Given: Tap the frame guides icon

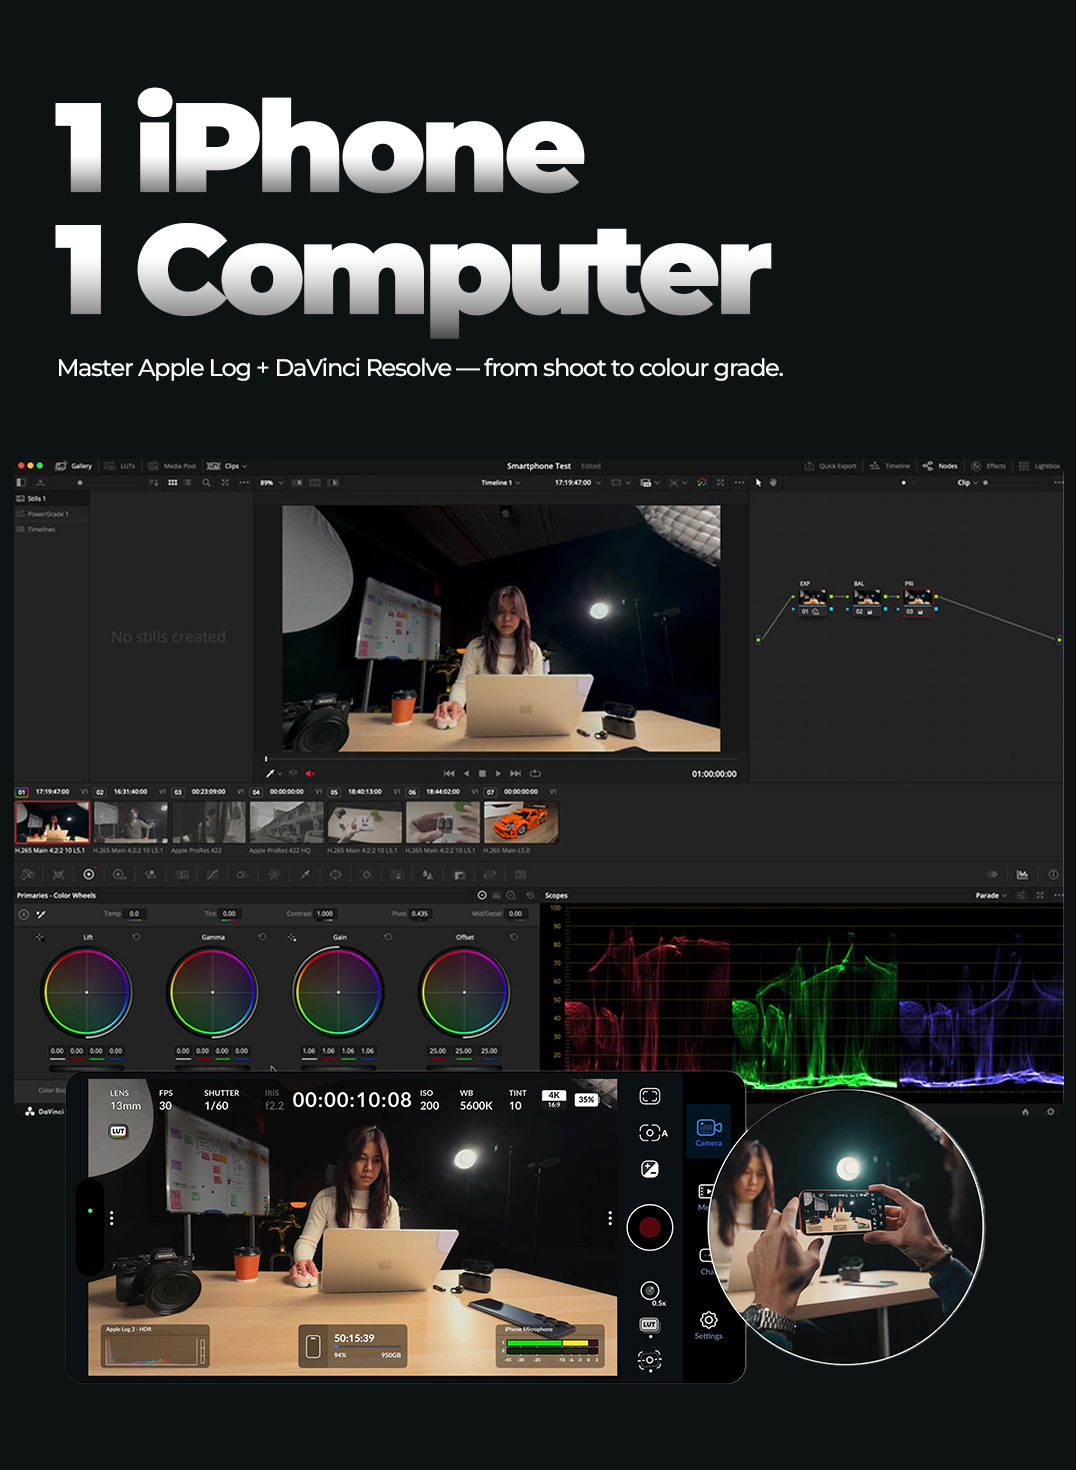Looking at the screenshot, I should tap(650, 1096).
